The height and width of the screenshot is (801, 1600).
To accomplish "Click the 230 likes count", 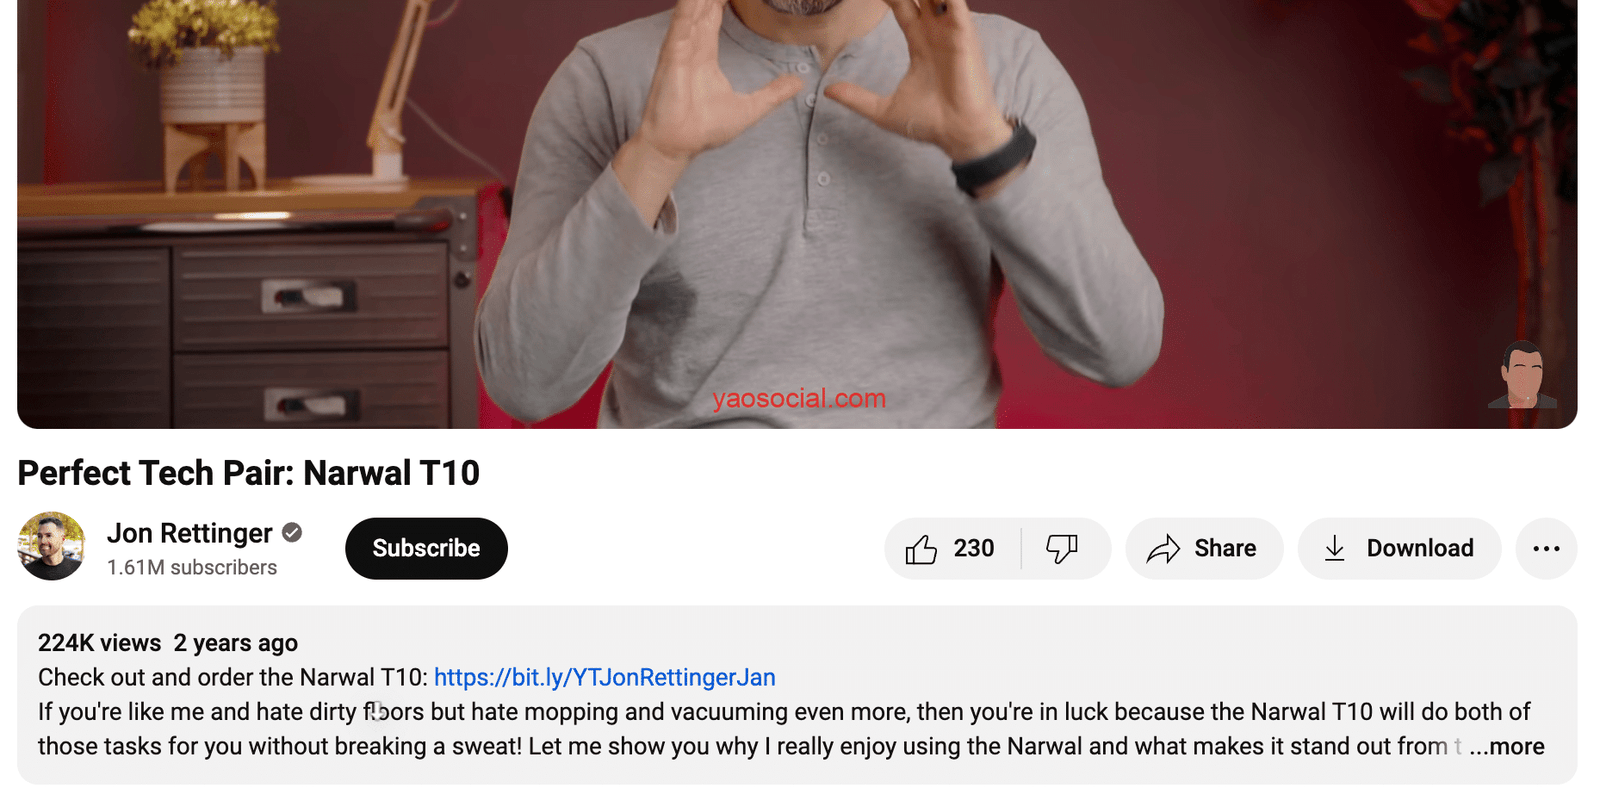I will pos(974,549).
